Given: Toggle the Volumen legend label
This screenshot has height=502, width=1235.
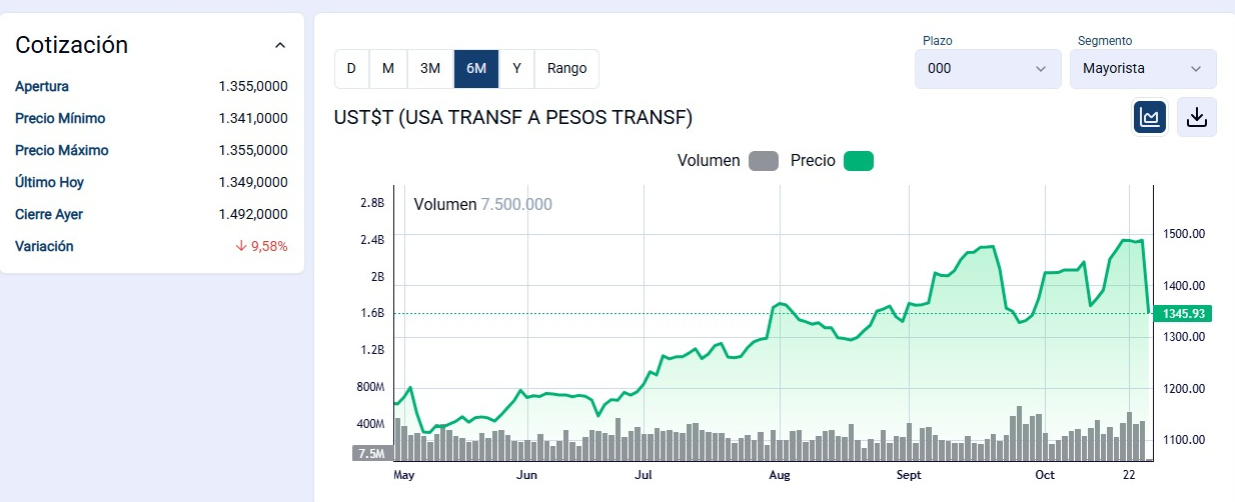Looking at the screenshot, I should click(708, 161).
